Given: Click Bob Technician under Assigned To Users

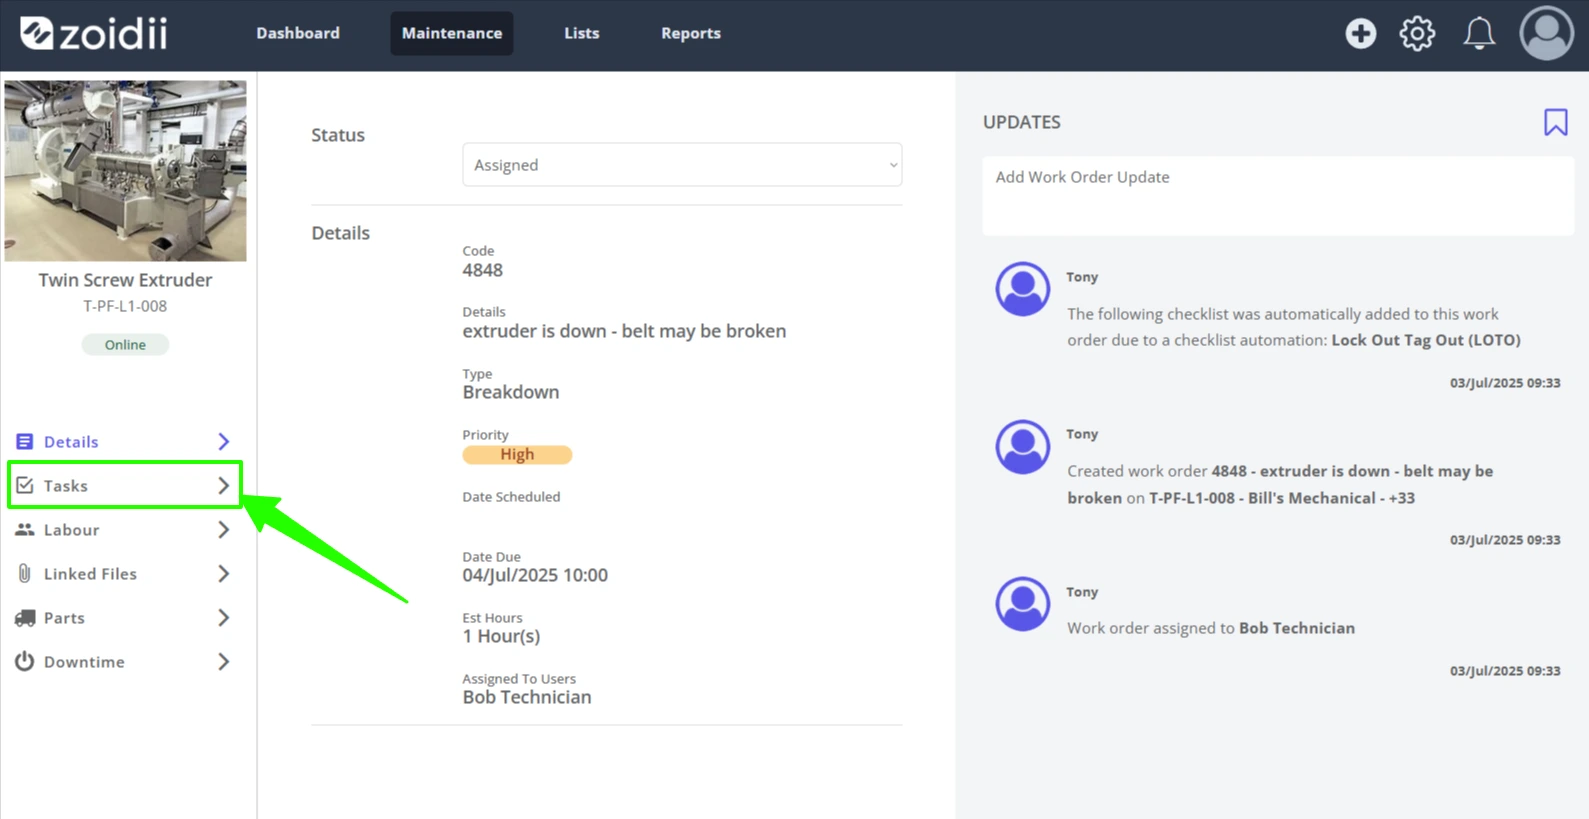Looking at the screenshot, I should (x=527, y=697).
